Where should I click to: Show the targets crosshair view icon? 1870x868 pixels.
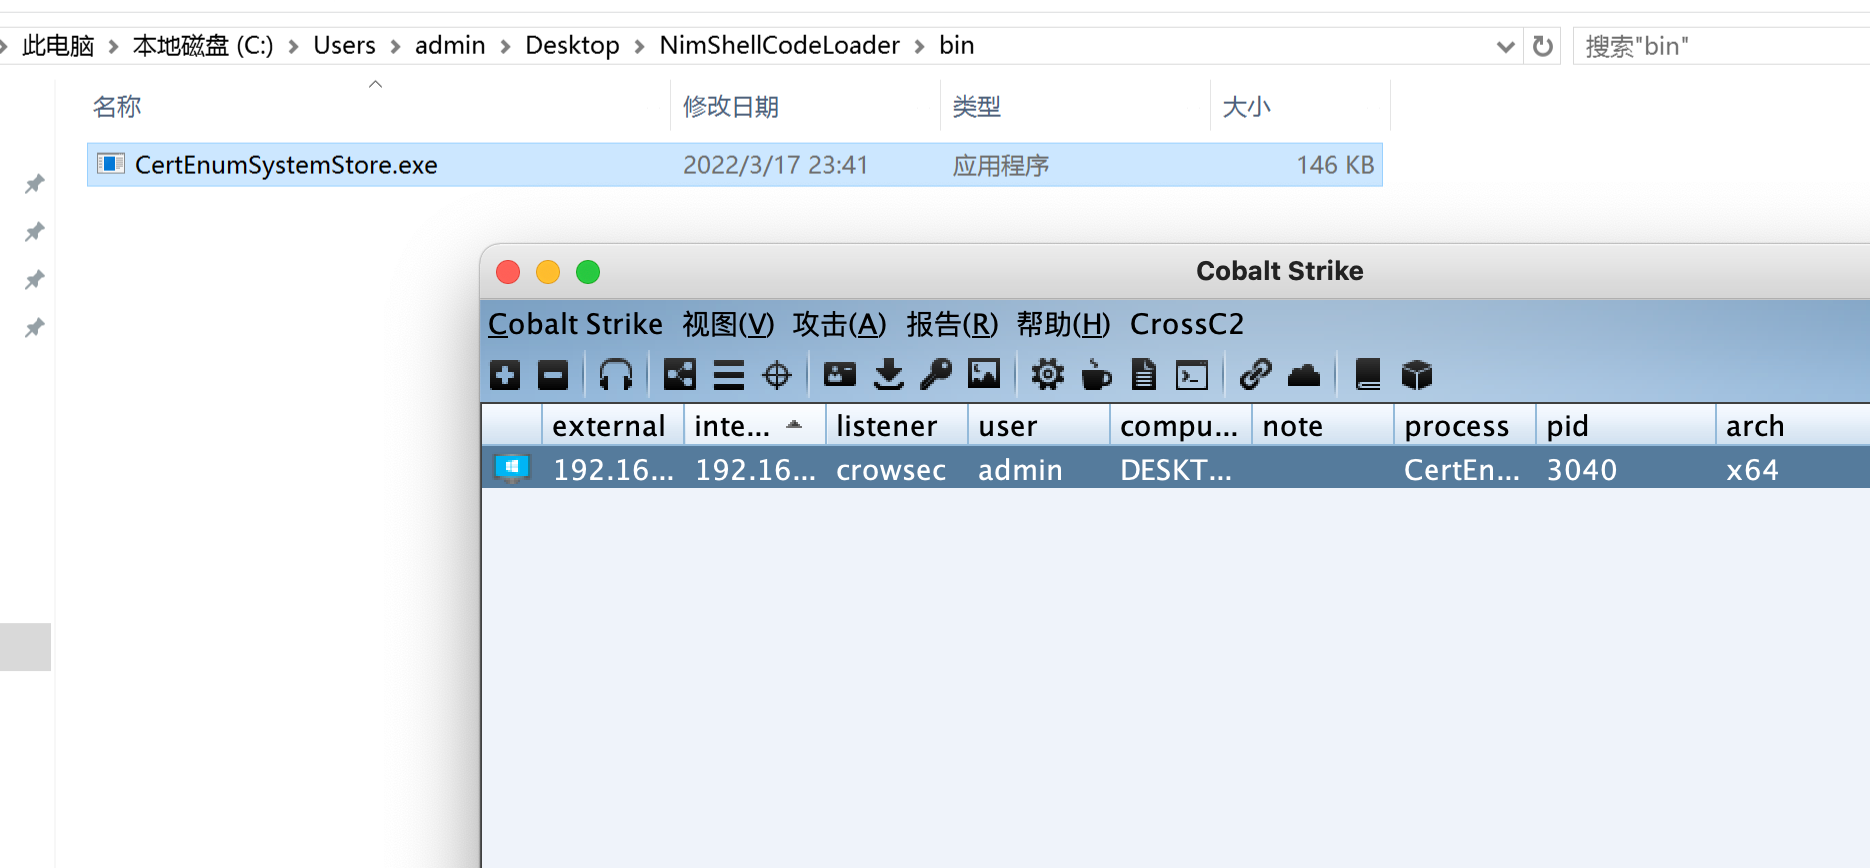click(x=777, y=376)
